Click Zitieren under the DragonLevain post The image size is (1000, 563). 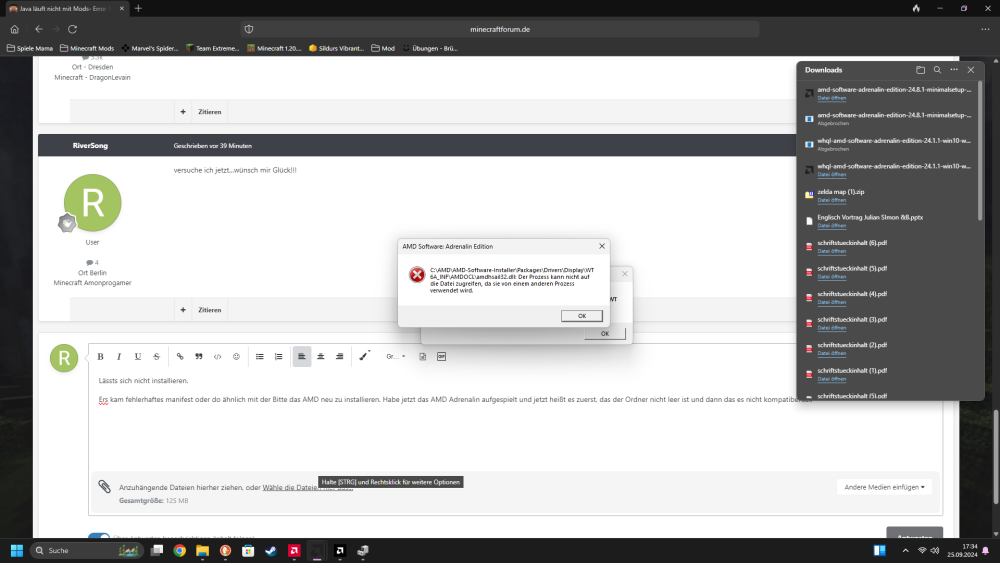(x=209, y=112)
